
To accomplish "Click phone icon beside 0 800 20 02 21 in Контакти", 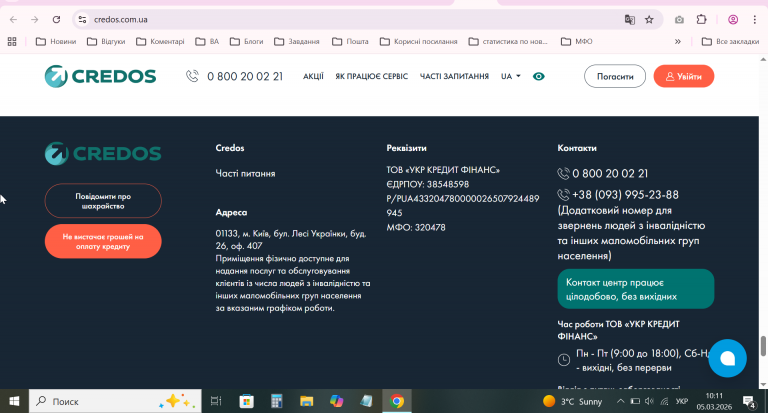I will pos(563,173).
